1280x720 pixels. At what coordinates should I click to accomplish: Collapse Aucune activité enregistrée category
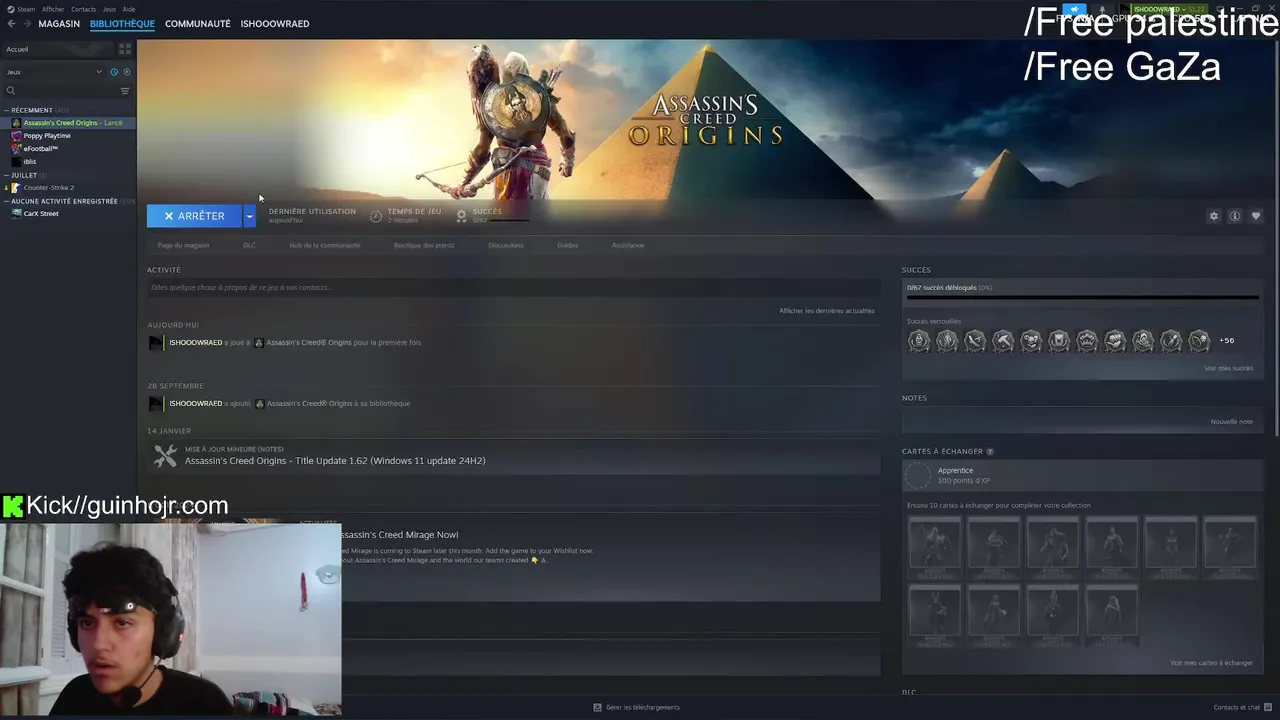pyautogui.click(x=6, y=201)
